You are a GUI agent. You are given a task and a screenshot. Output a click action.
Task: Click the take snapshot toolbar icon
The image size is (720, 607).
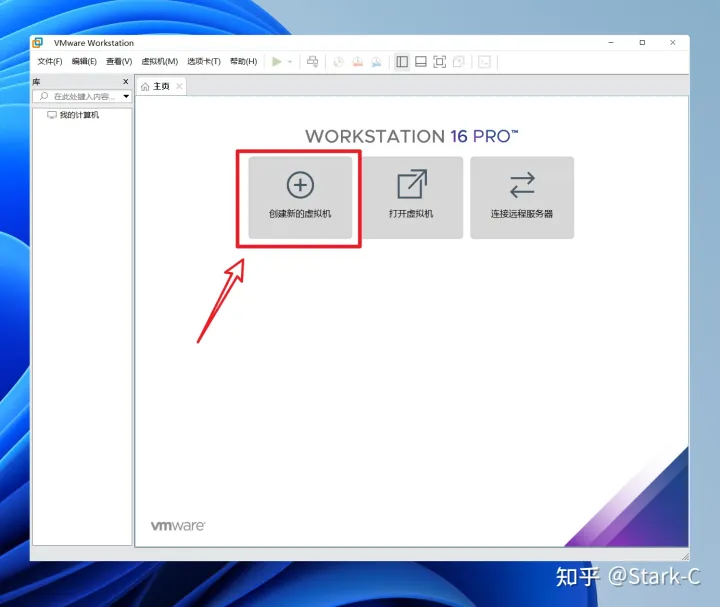338,62
